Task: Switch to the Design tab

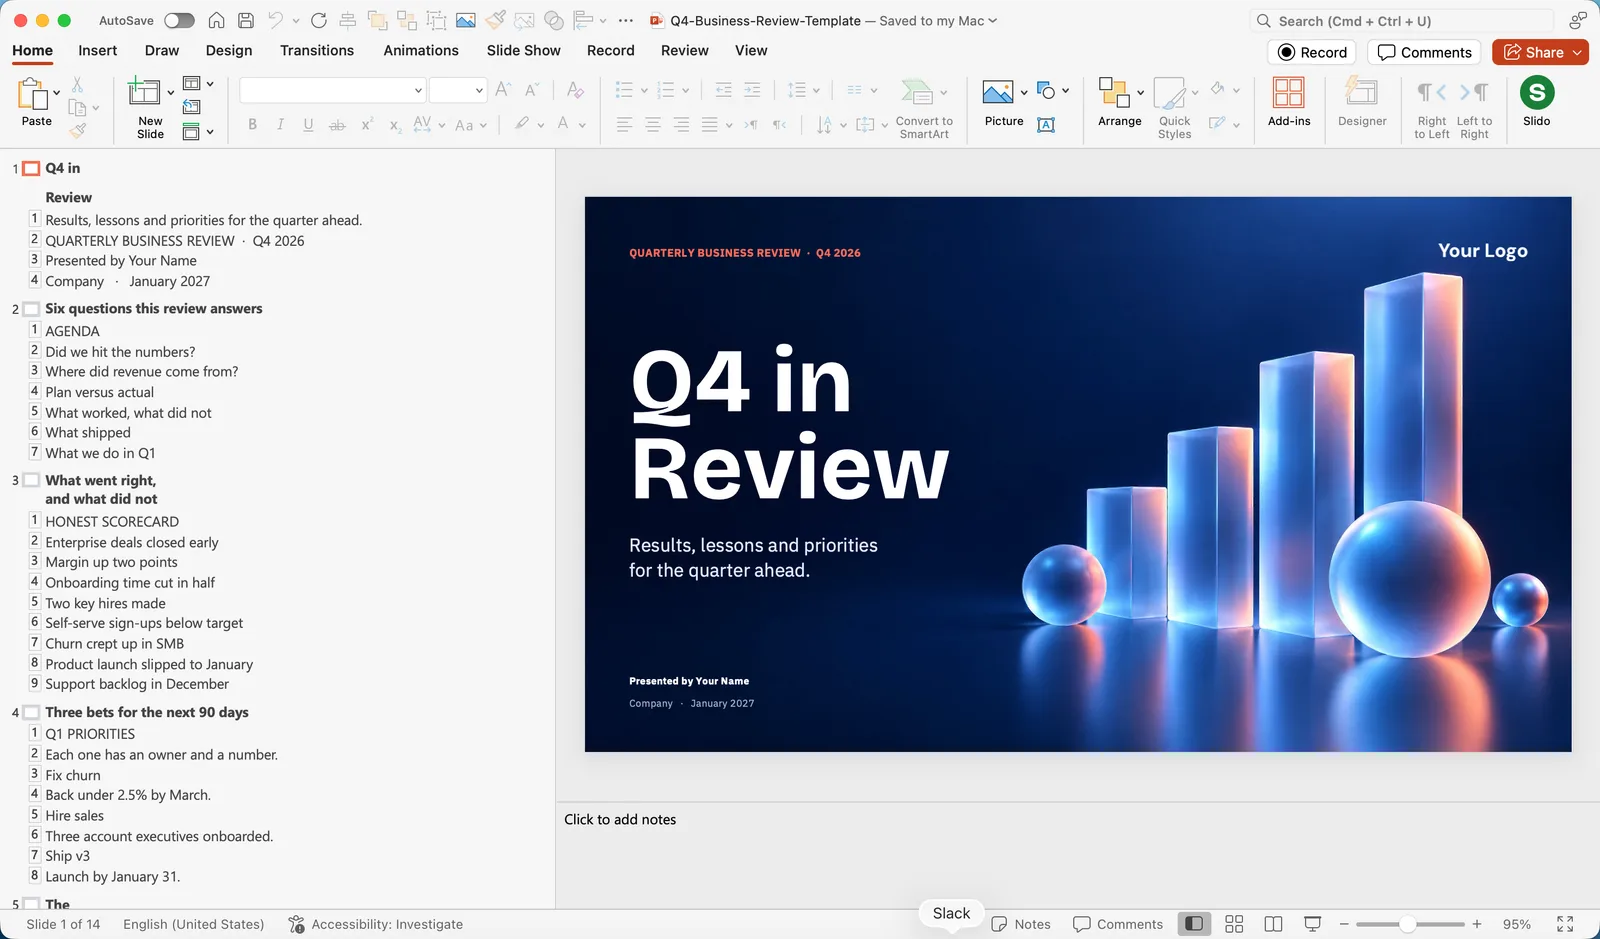Action: (229, 50)
